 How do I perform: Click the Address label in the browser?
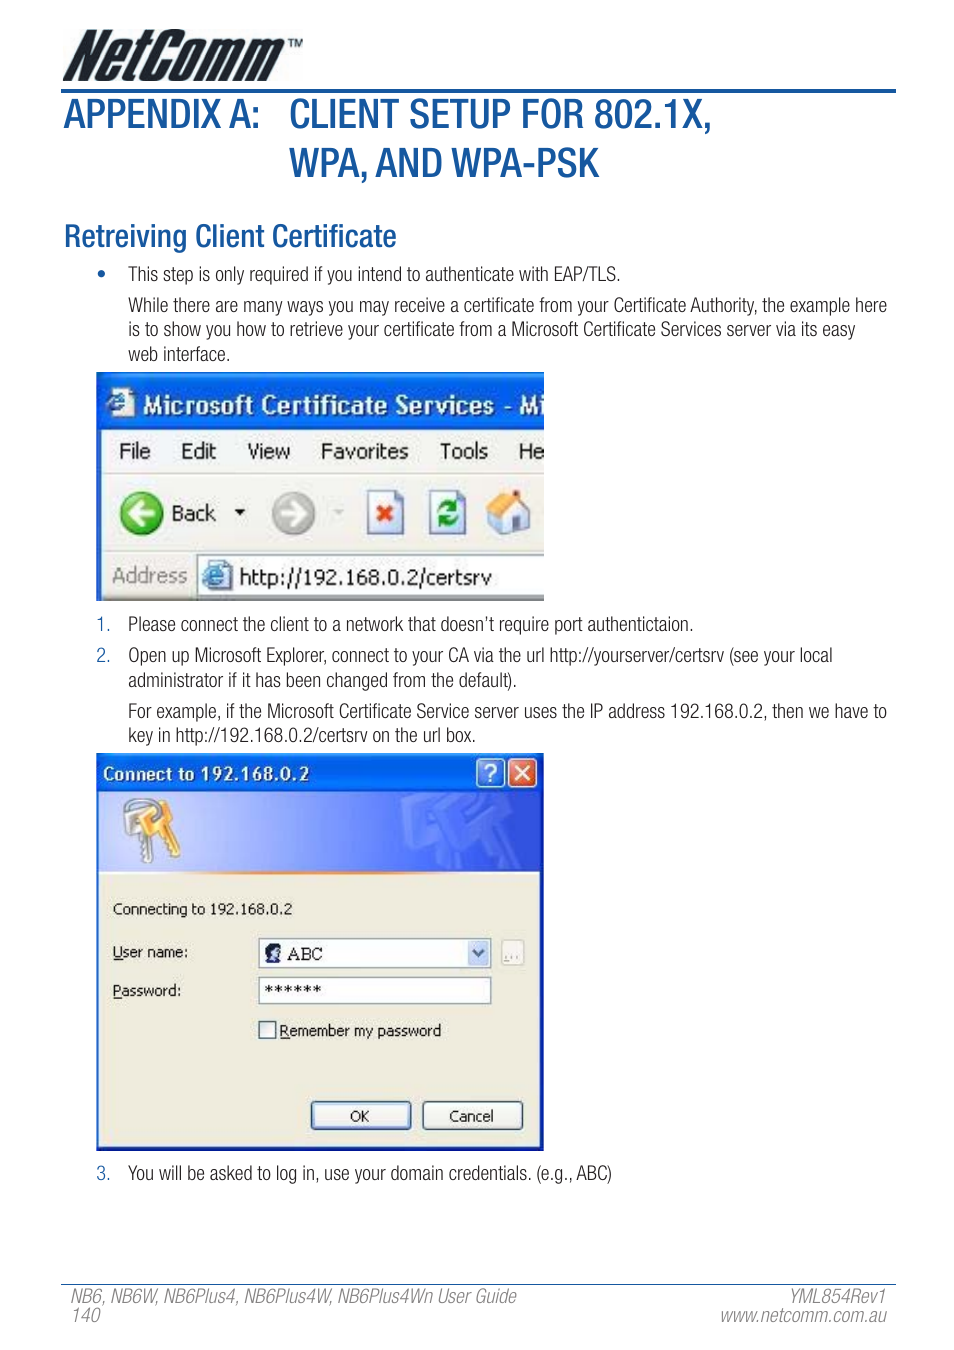coord(150,576)
